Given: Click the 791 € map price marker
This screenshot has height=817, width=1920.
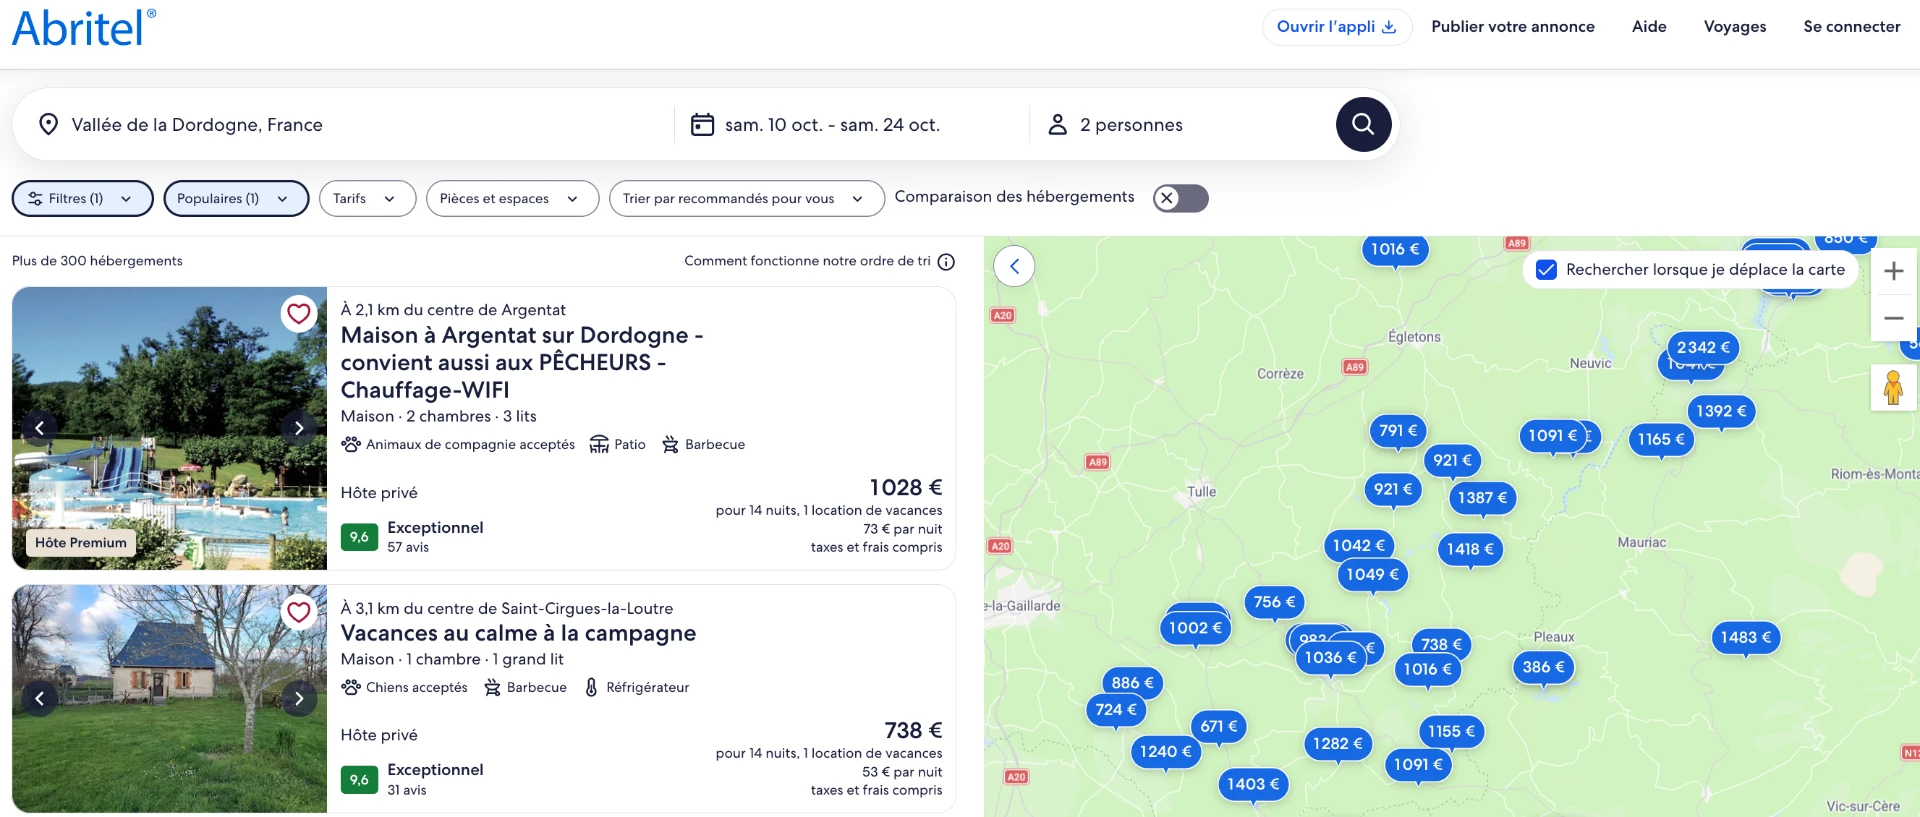Looking at the screenshot, I should (1398, 431).
